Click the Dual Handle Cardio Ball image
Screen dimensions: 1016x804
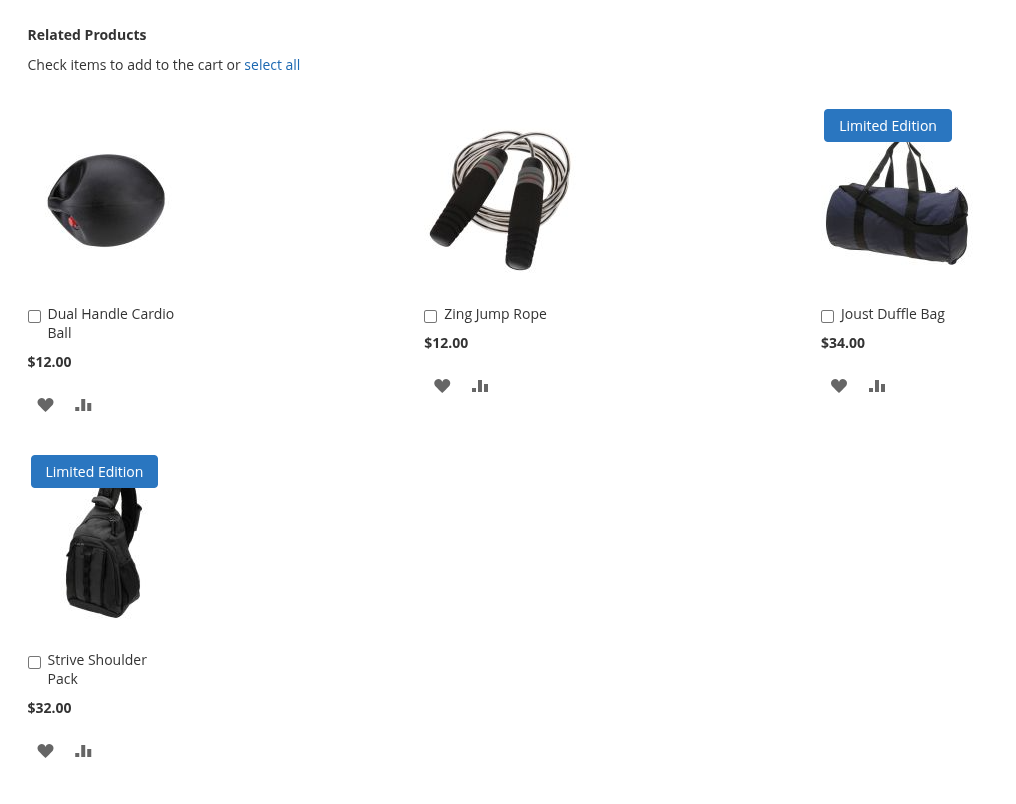(106, 200)
